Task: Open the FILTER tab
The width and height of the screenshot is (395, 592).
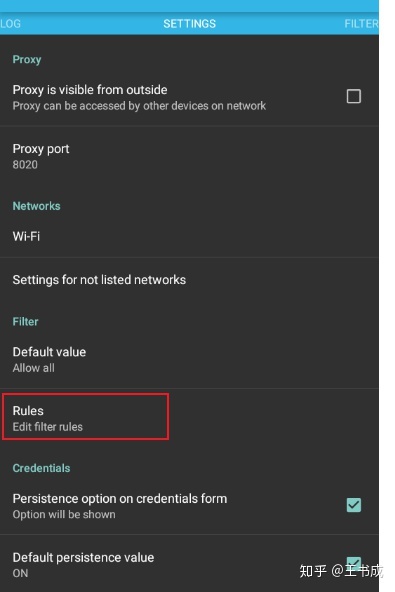Action: [361, 23]
